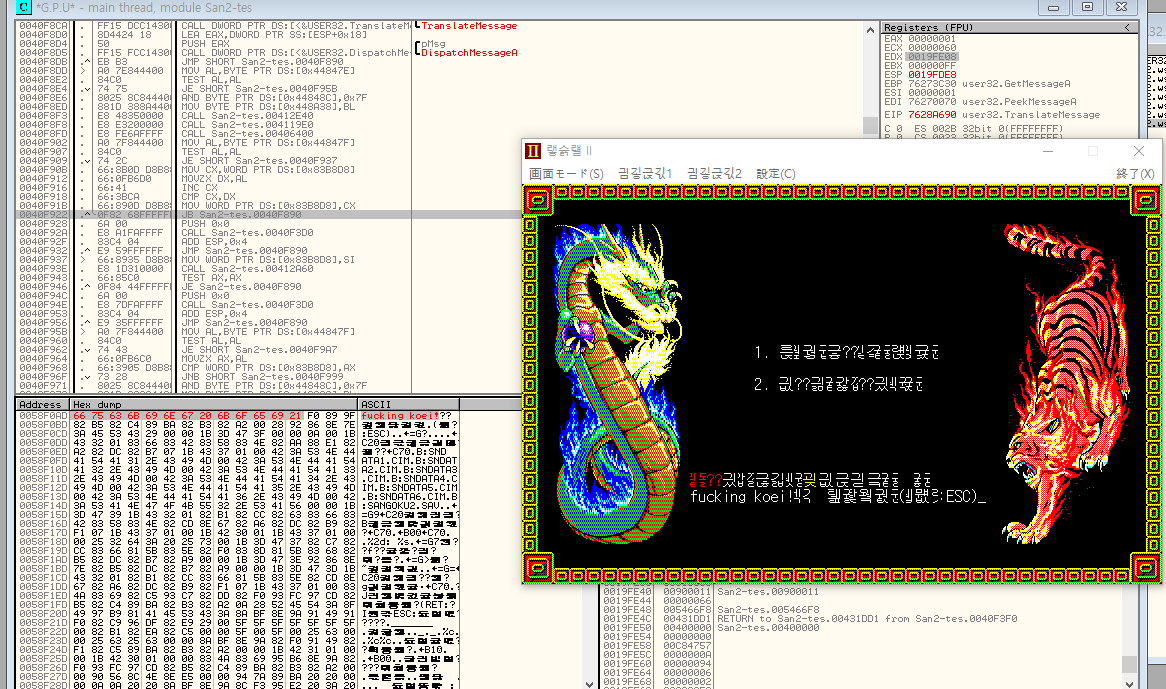Click the disassembly pane scrollbar thumb
This screenshot has height=689, width=1166.
tap(870, 125)
